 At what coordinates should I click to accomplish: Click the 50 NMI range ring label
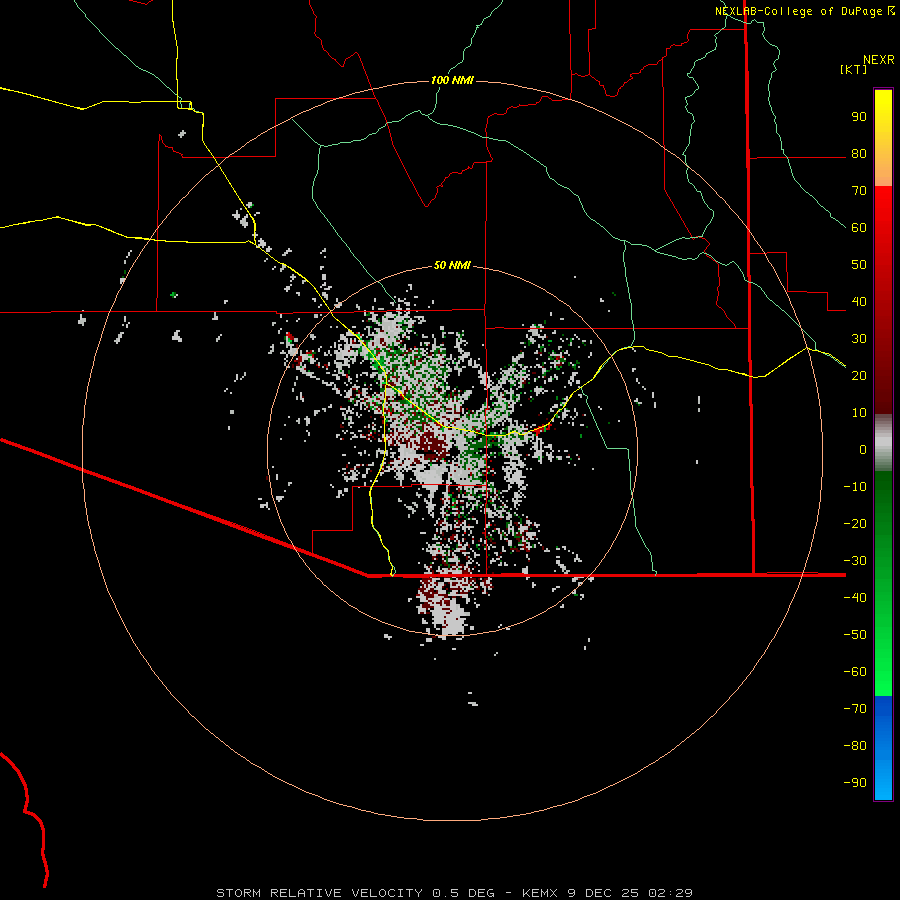(x=452, y=265)
